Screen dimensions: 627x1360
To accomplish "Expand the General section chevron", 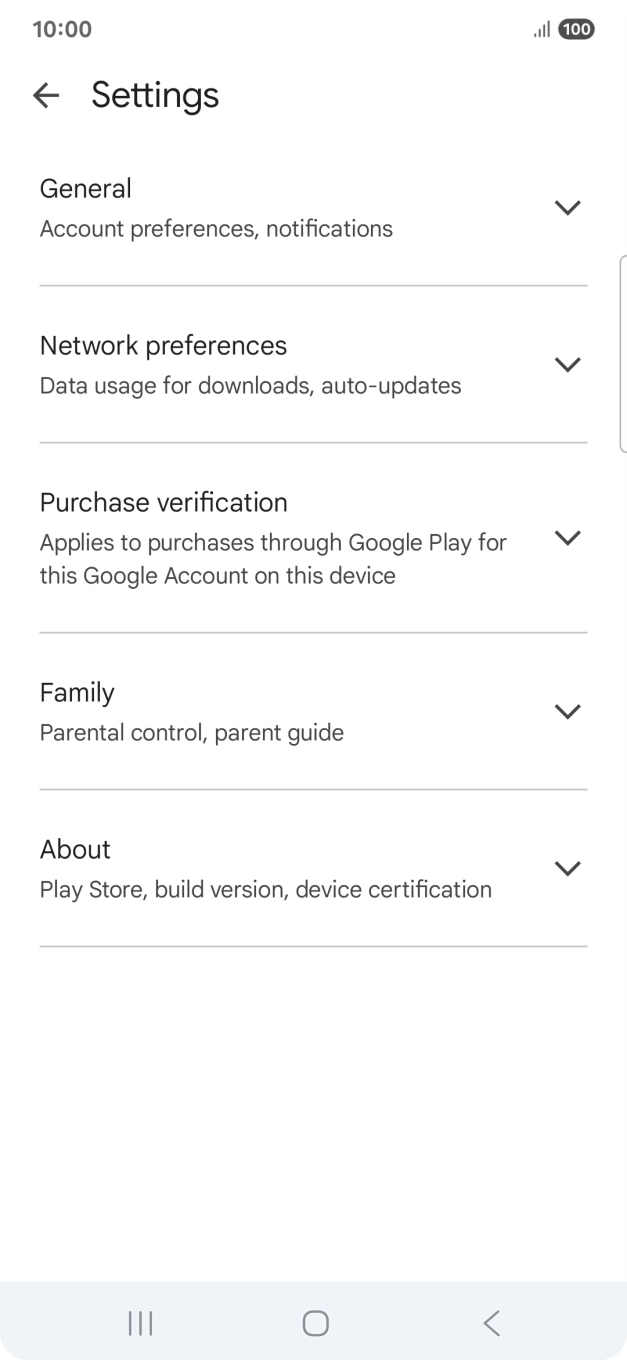I will coord(567,208).
